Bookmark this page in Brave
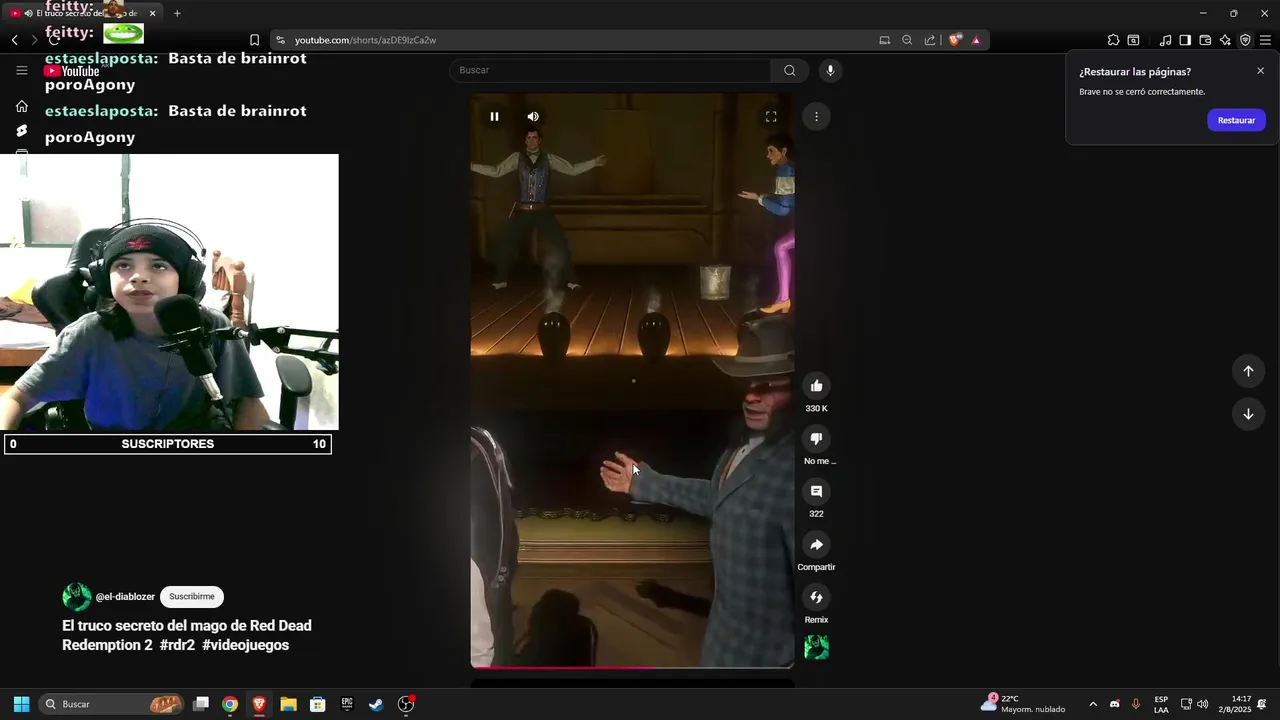Image resolution: width=1280 pixels, height=720 pixels. (x=254, y=40)
